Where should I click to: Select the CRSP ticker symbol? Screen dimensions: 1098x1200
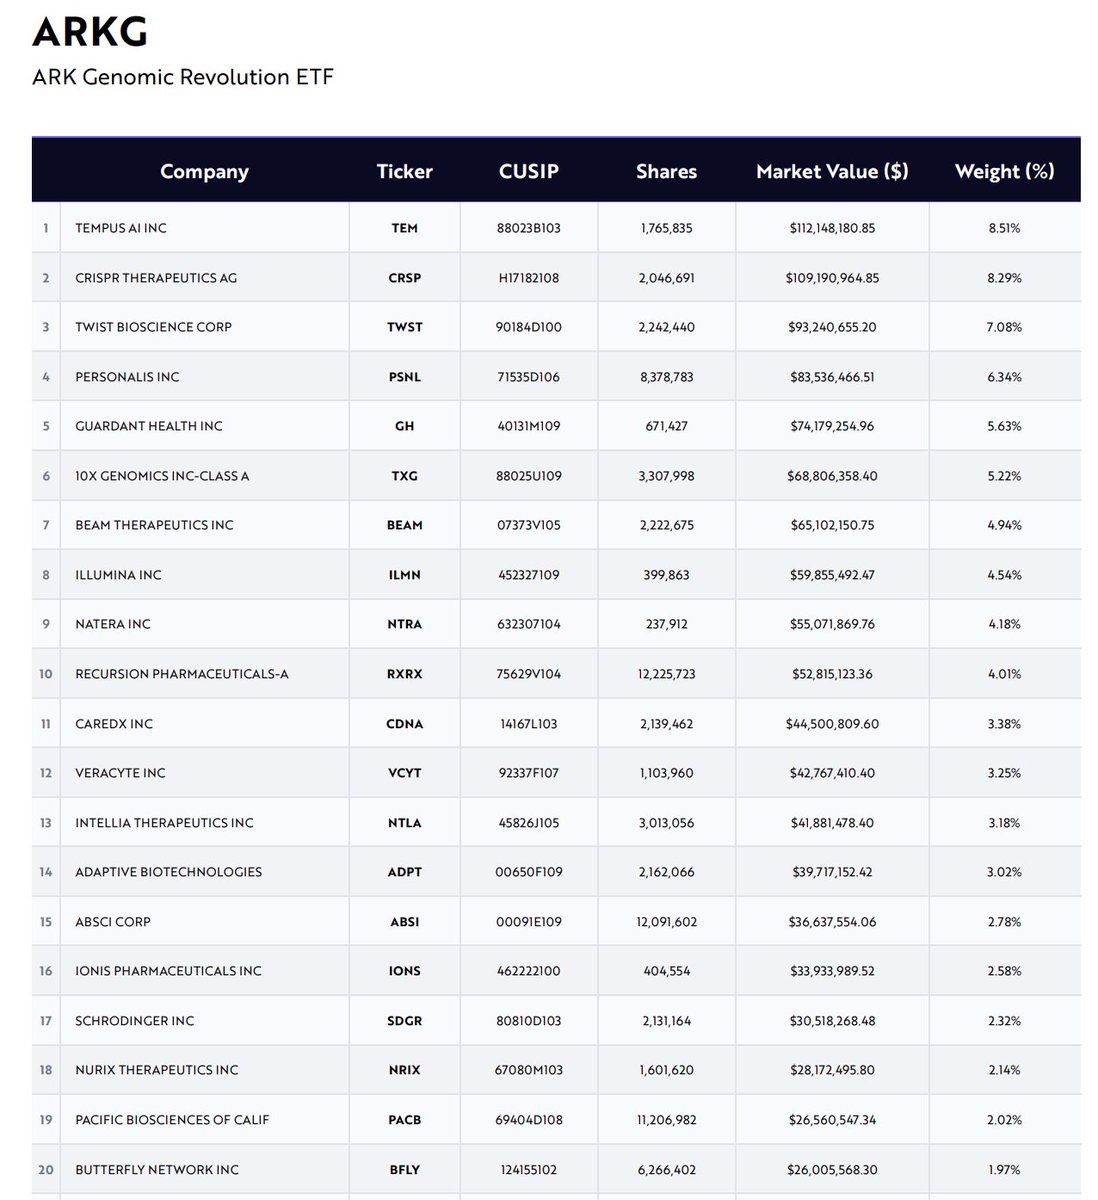404,277
